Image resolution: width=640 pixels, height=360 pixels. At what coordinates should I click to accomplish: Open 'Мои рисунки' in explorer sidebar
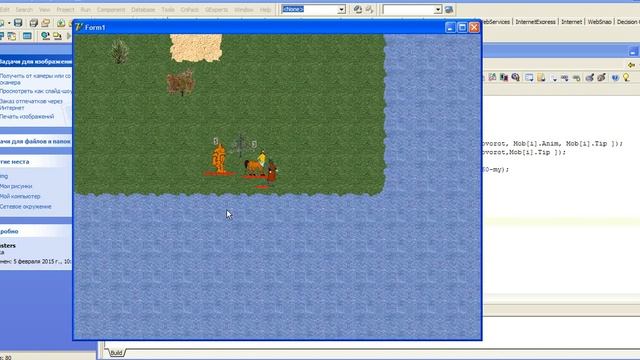[x=16, y=186]
